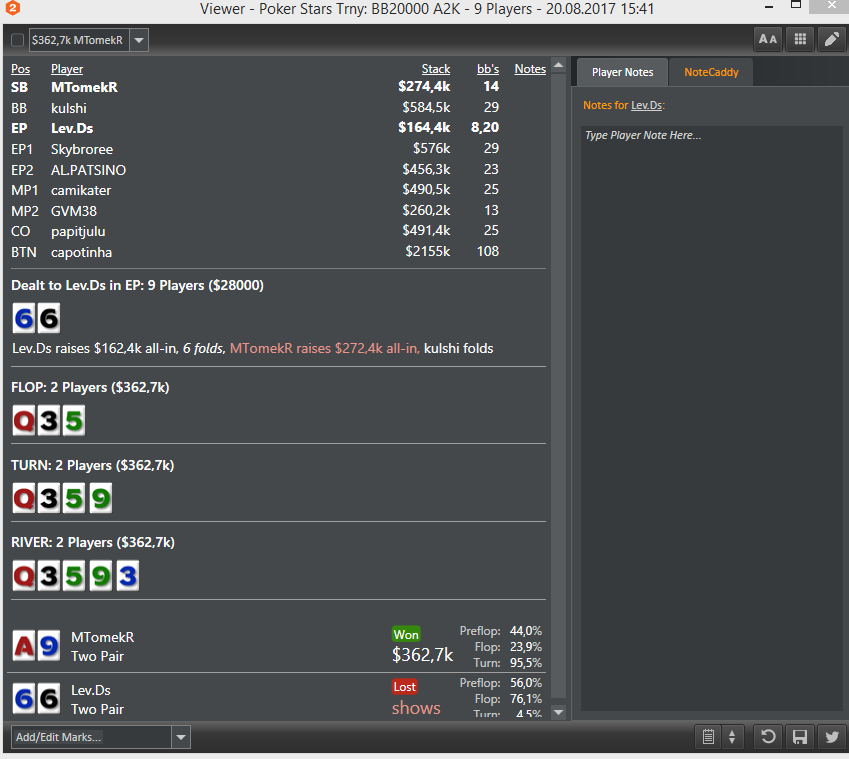Select player AL.PATSINO in the table
This screenshot has width=849, height=759.
(88, 170)
